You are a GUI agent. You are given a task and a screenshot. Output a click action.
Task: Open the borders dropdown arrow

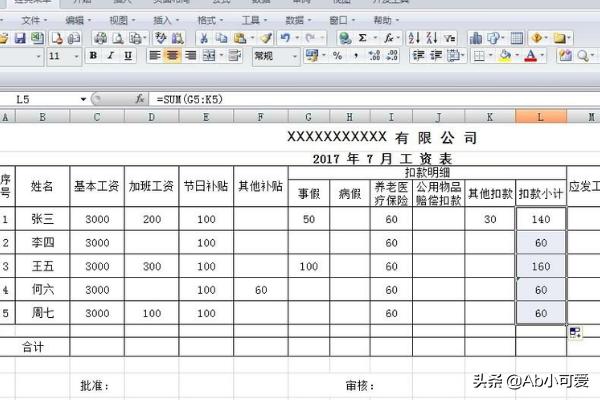pyautogui.click(x=490, y=56)
